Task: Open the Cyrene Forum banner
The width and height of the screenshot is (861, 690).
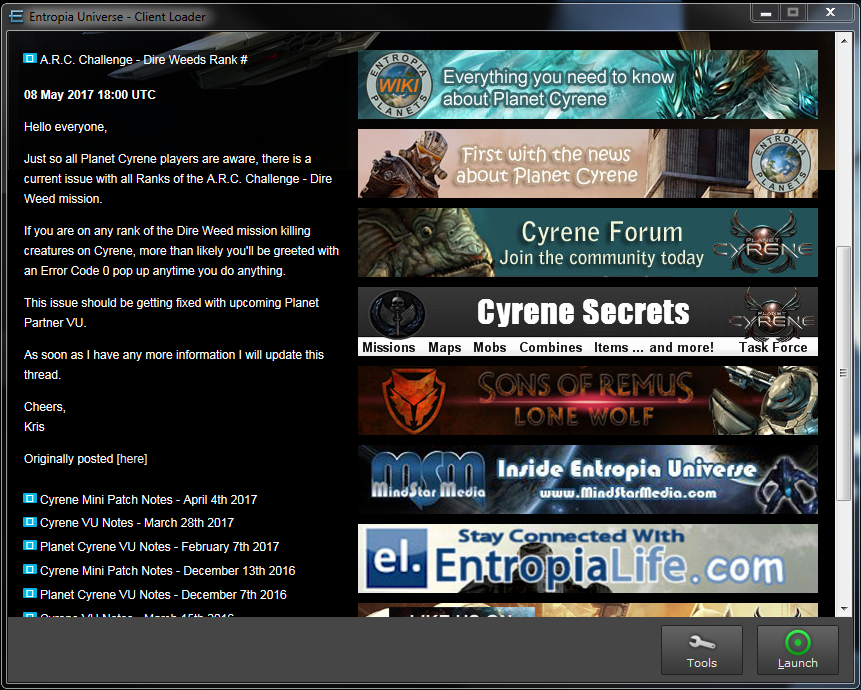Action: click(588, 243)
